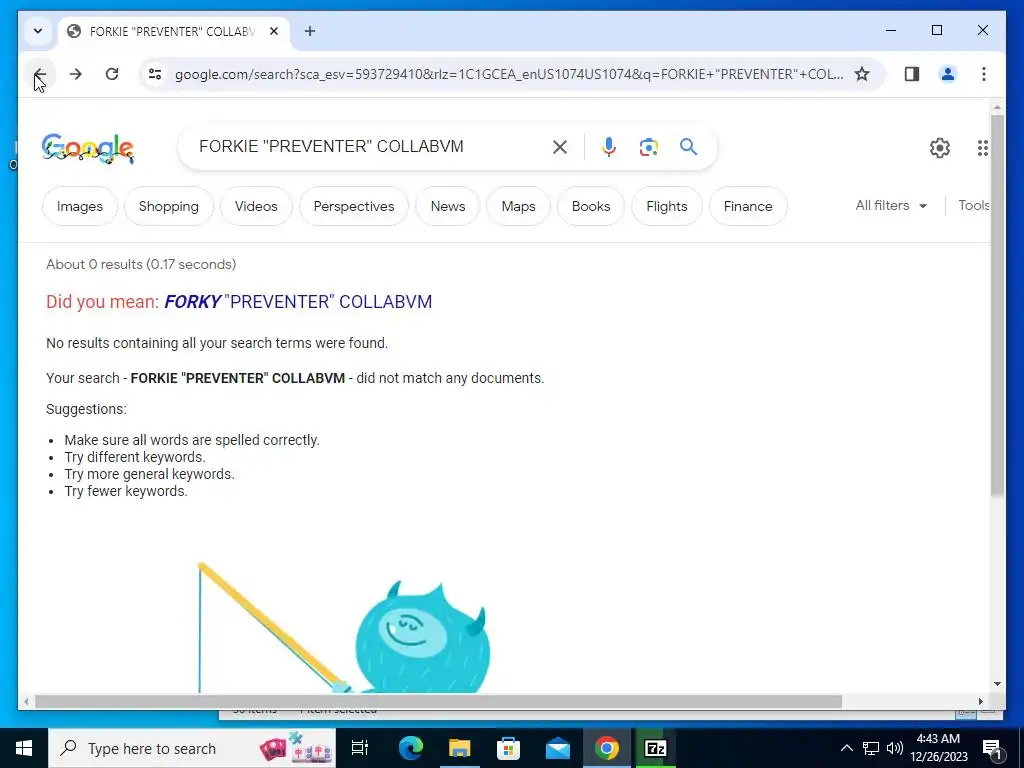Open the notification center
Screen dimensions: 1024x768
[x=992, y=748]
